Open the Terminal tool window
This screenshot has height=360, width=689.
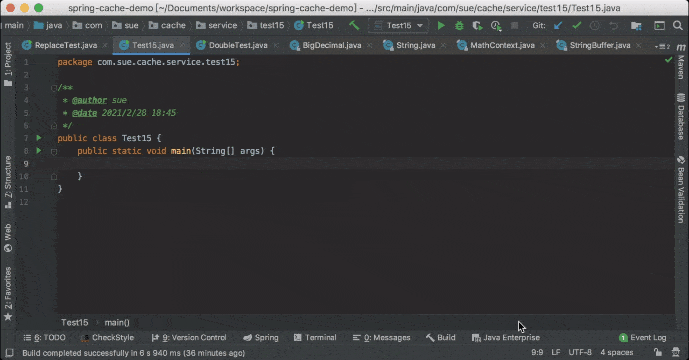point(315,338)
